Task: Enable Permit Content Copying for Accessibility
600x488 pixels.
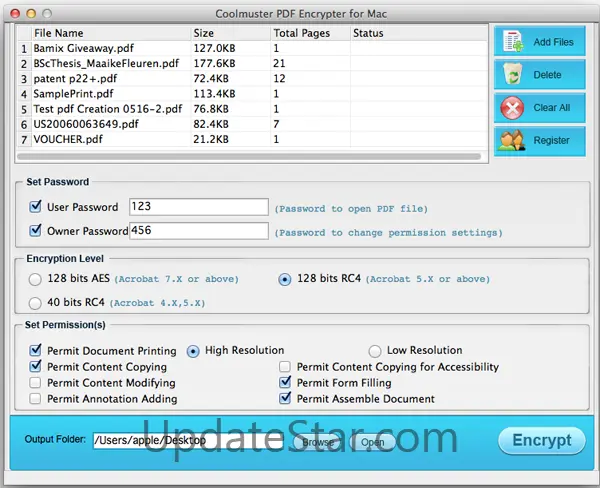Action: (285, 366)
